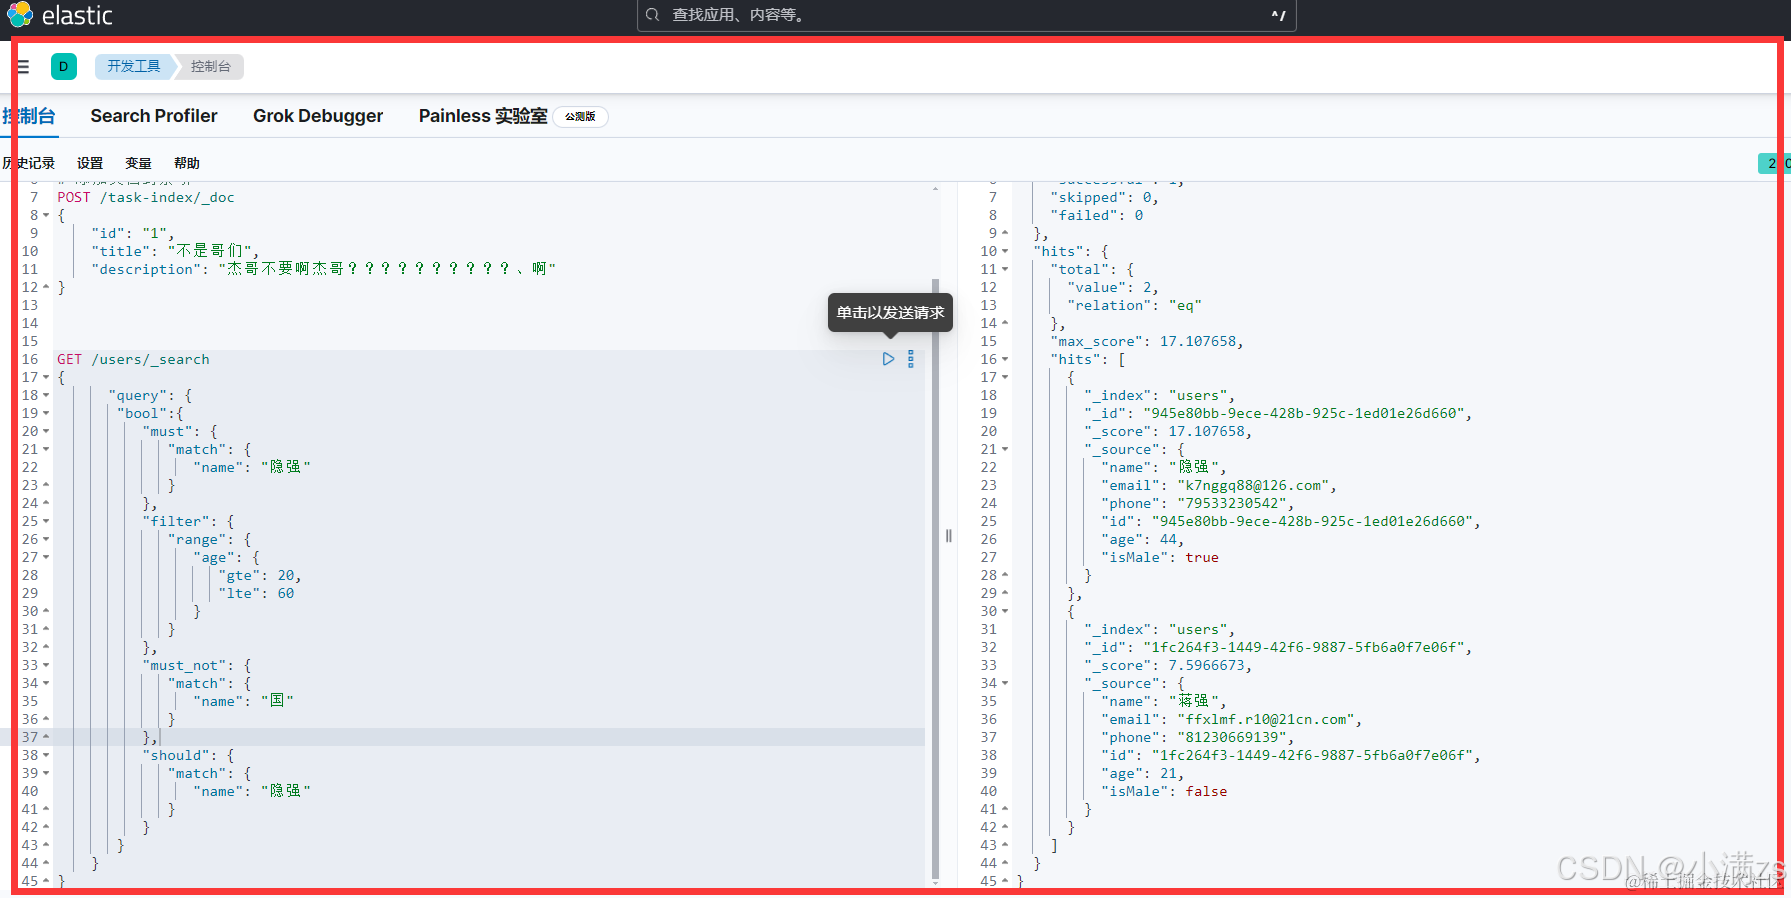The width and height of the screenshot is (1791, 898).
Task: Click the green status badge
Action: (x=1773, y=163)
